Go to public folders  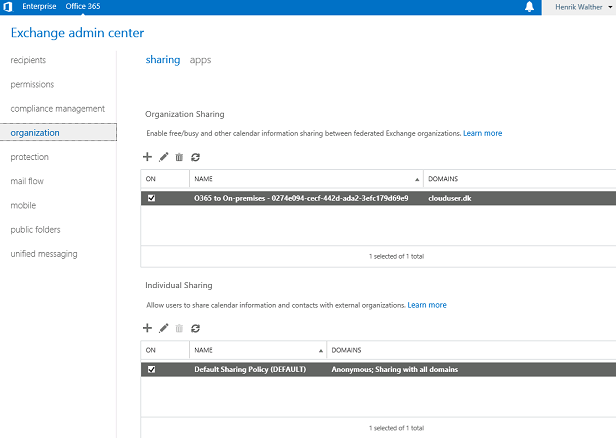pyautogui.click(x=35, y=230)
